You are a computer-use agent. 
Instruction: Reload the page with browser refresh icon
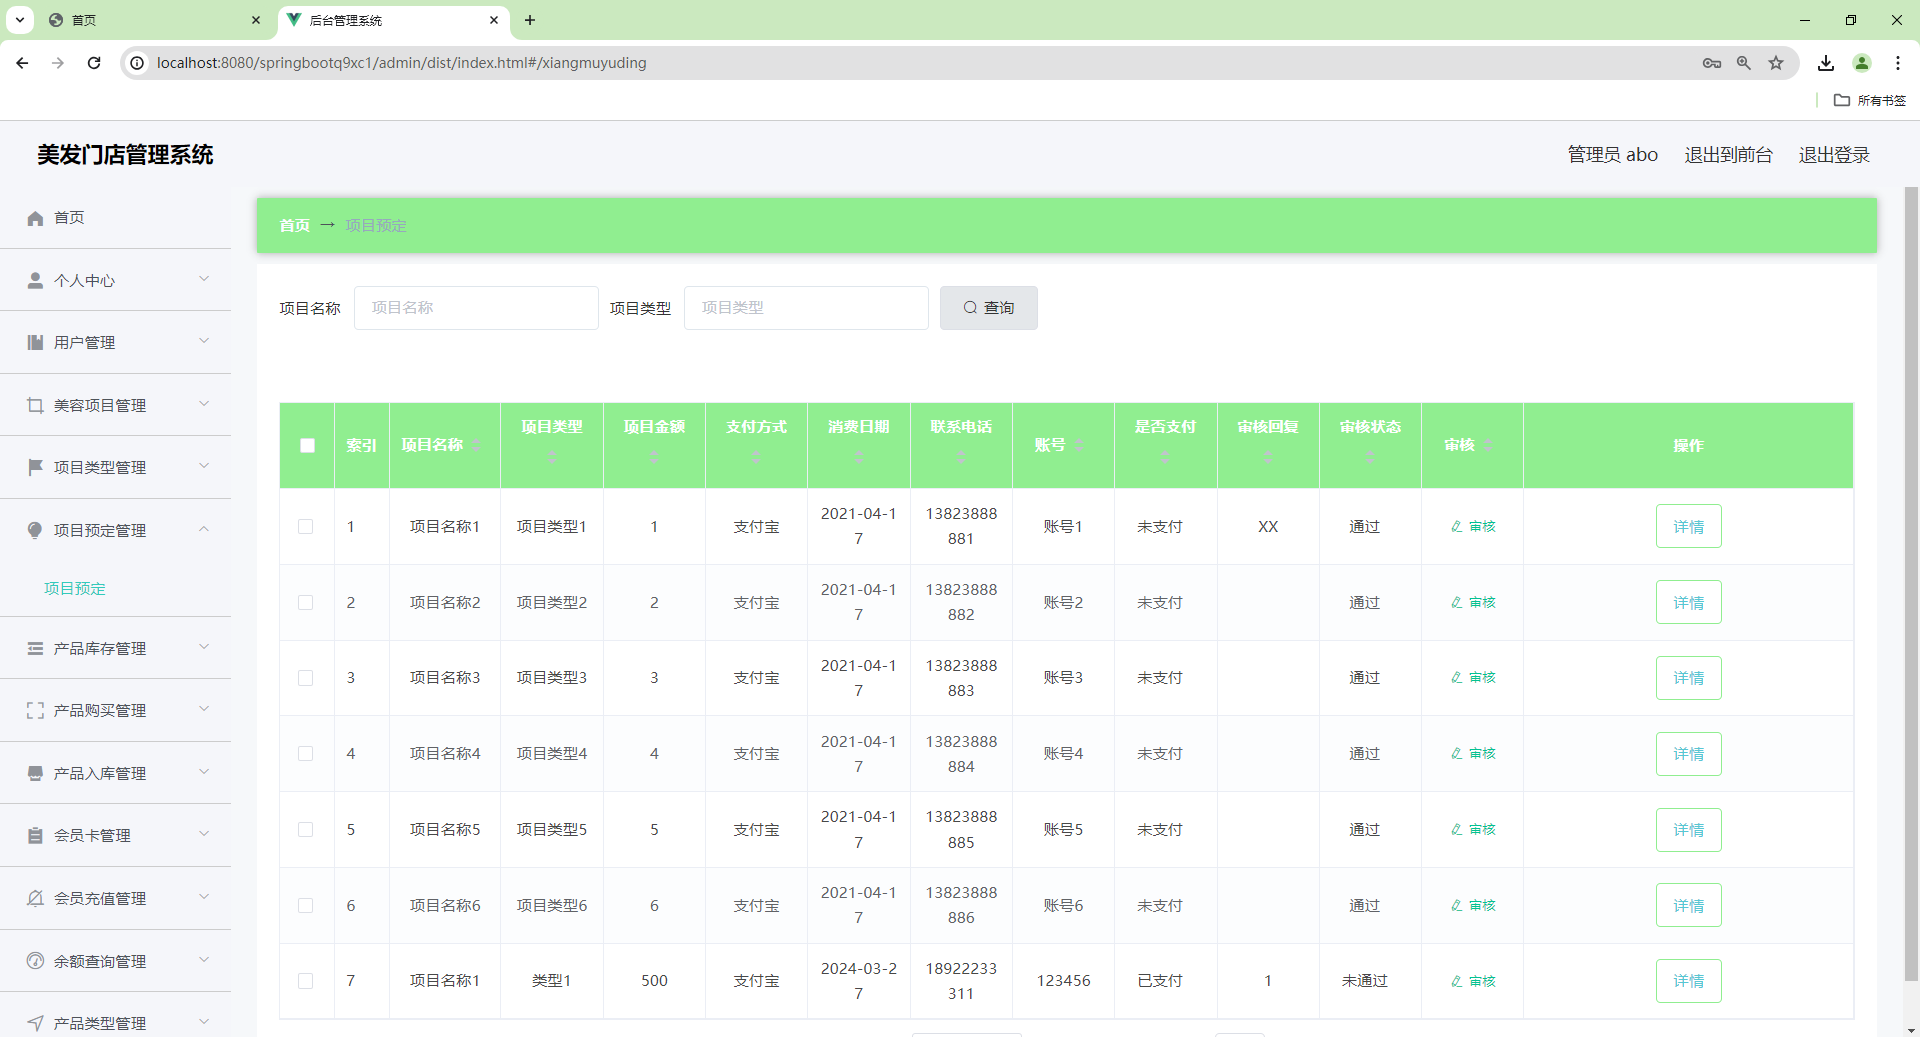click(x=94, y=63)
